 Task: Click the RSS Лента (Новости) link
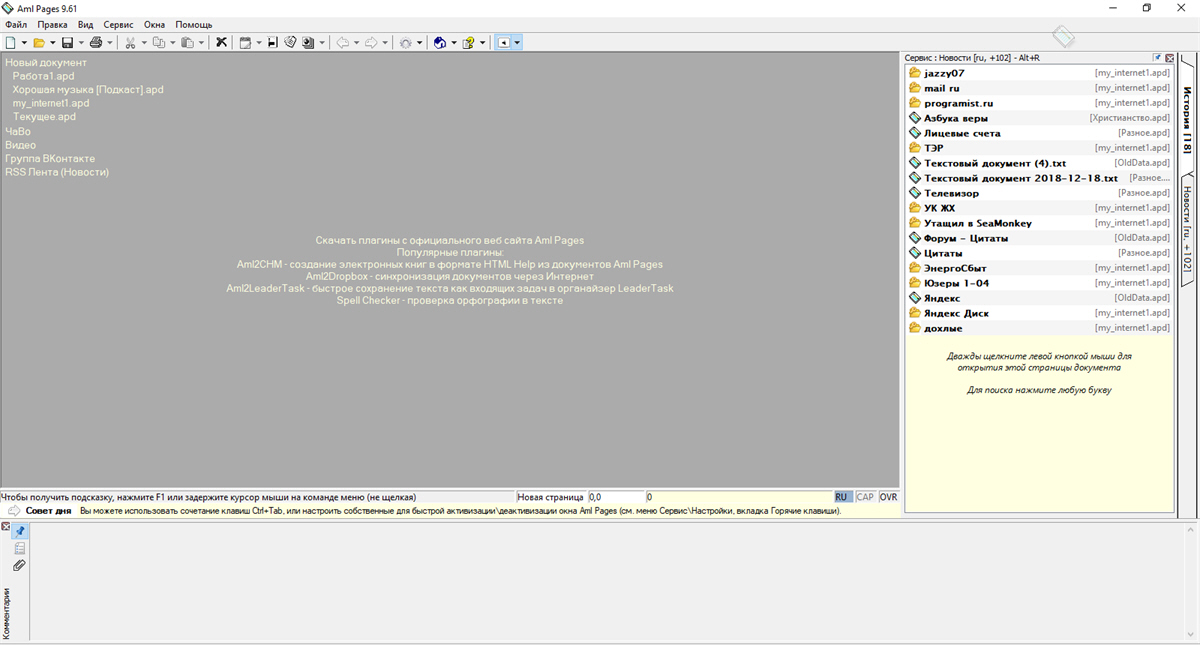(57, 172)
